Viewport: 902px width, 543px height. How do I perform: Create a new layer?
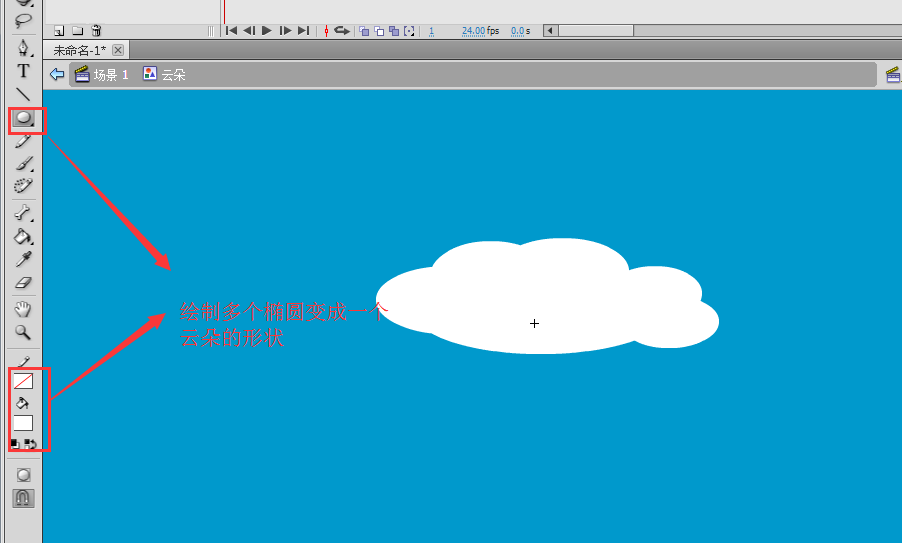tap(59, 31)
